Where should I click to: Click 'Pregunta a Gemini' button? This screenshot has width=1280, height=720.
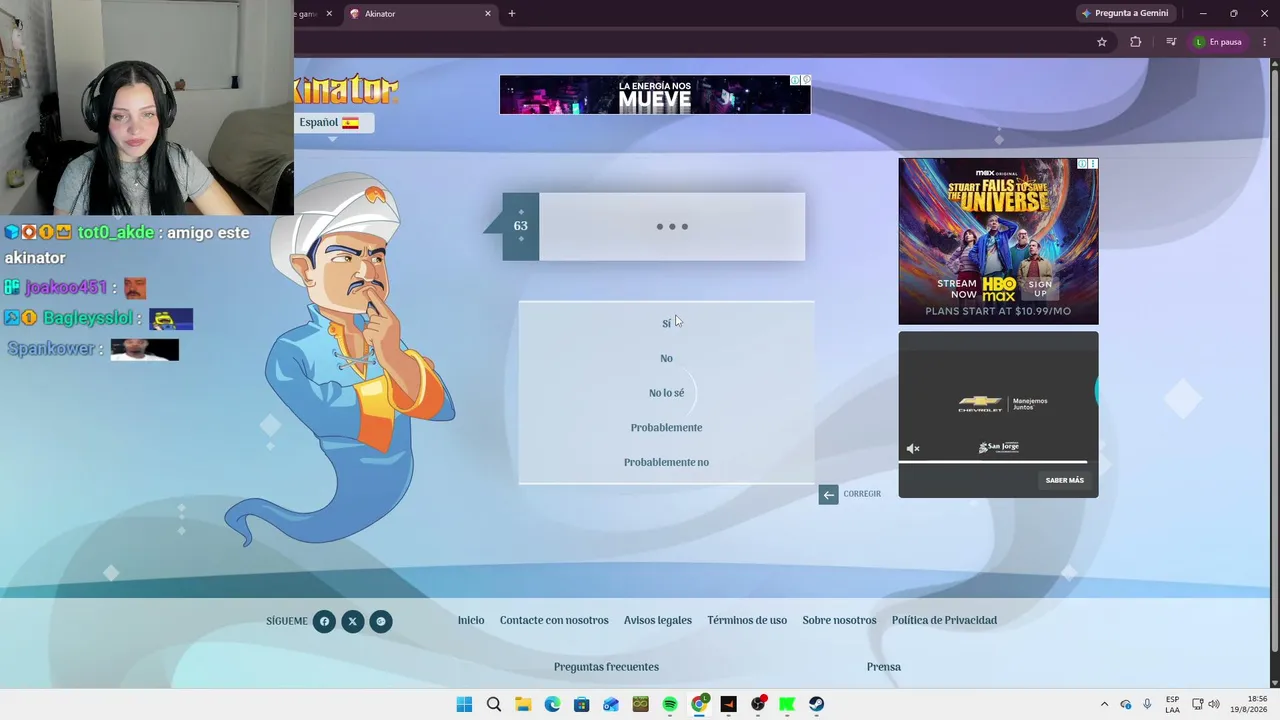click(1125, 14)
